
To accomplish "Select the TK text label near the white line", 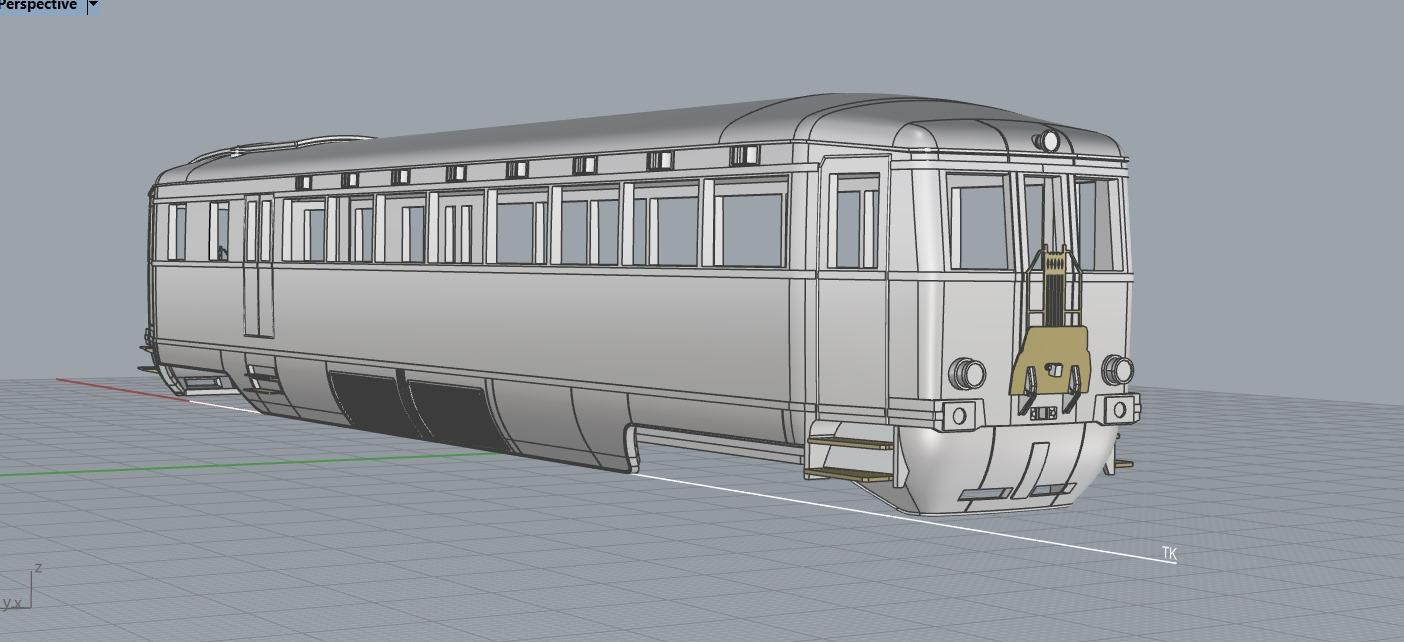I will (x=1169, y=553).
